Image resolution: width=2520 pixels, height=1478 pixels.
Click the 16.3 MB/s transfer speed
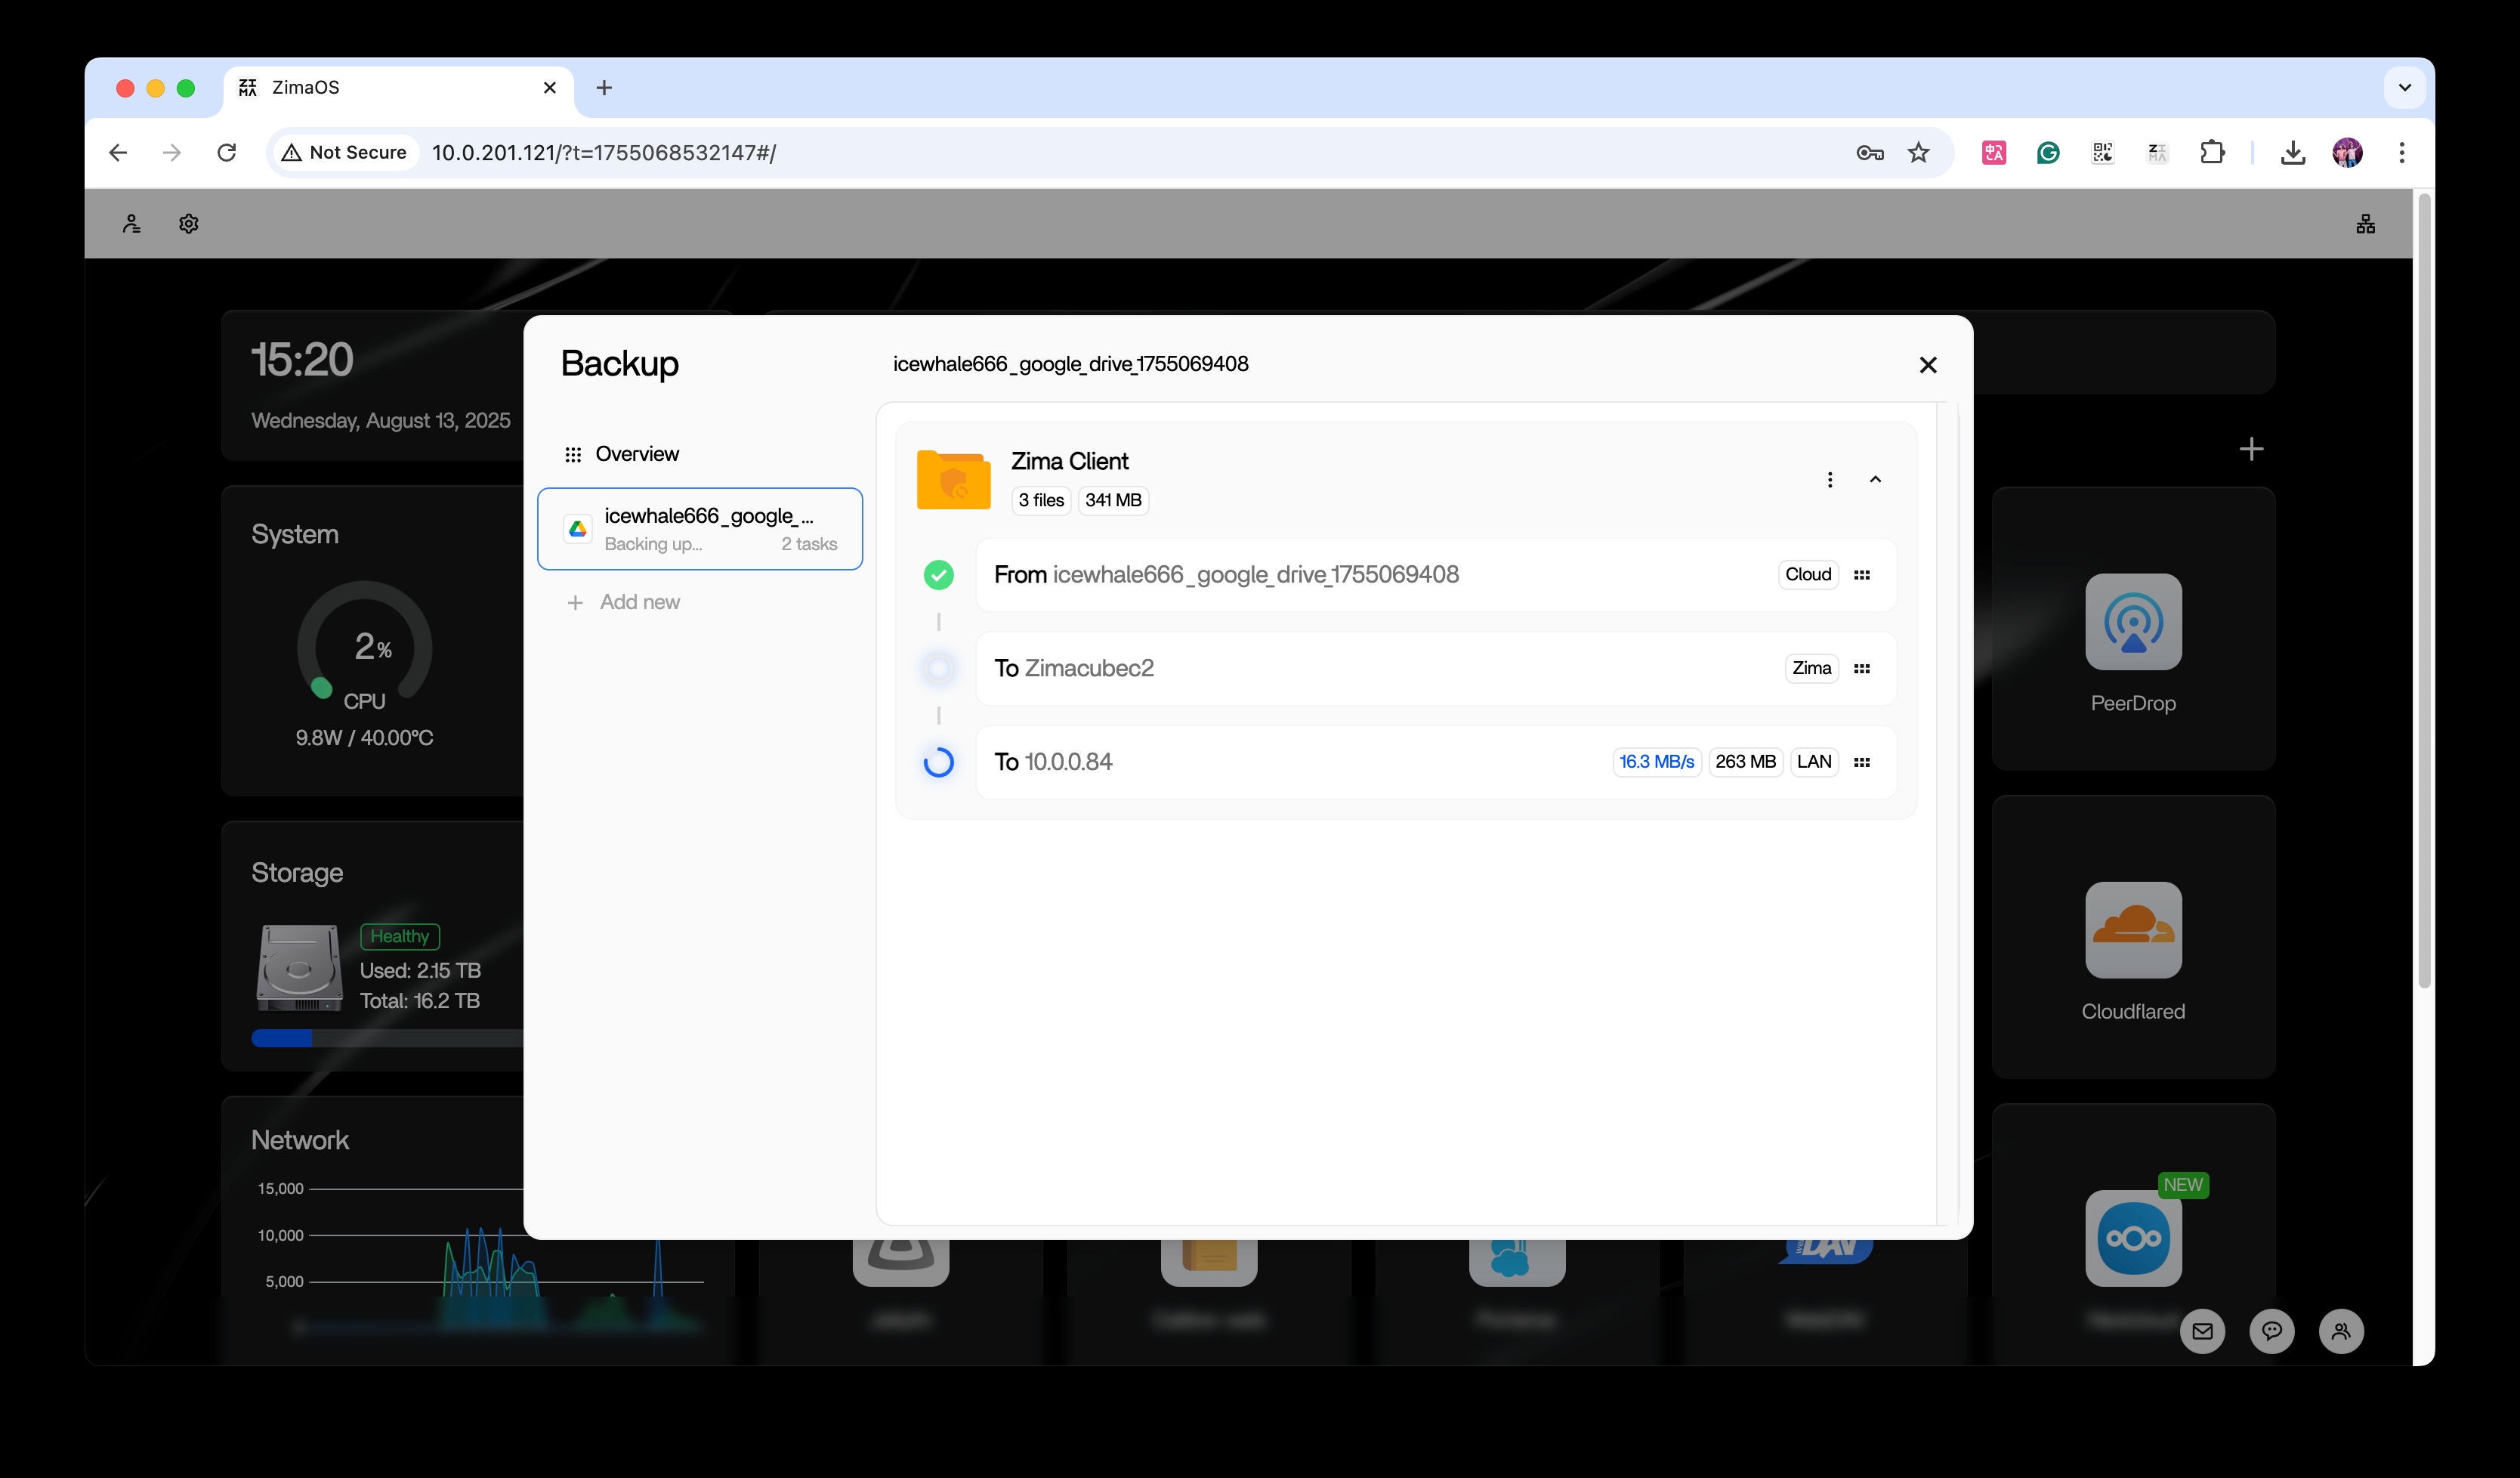coord(1657,762)
